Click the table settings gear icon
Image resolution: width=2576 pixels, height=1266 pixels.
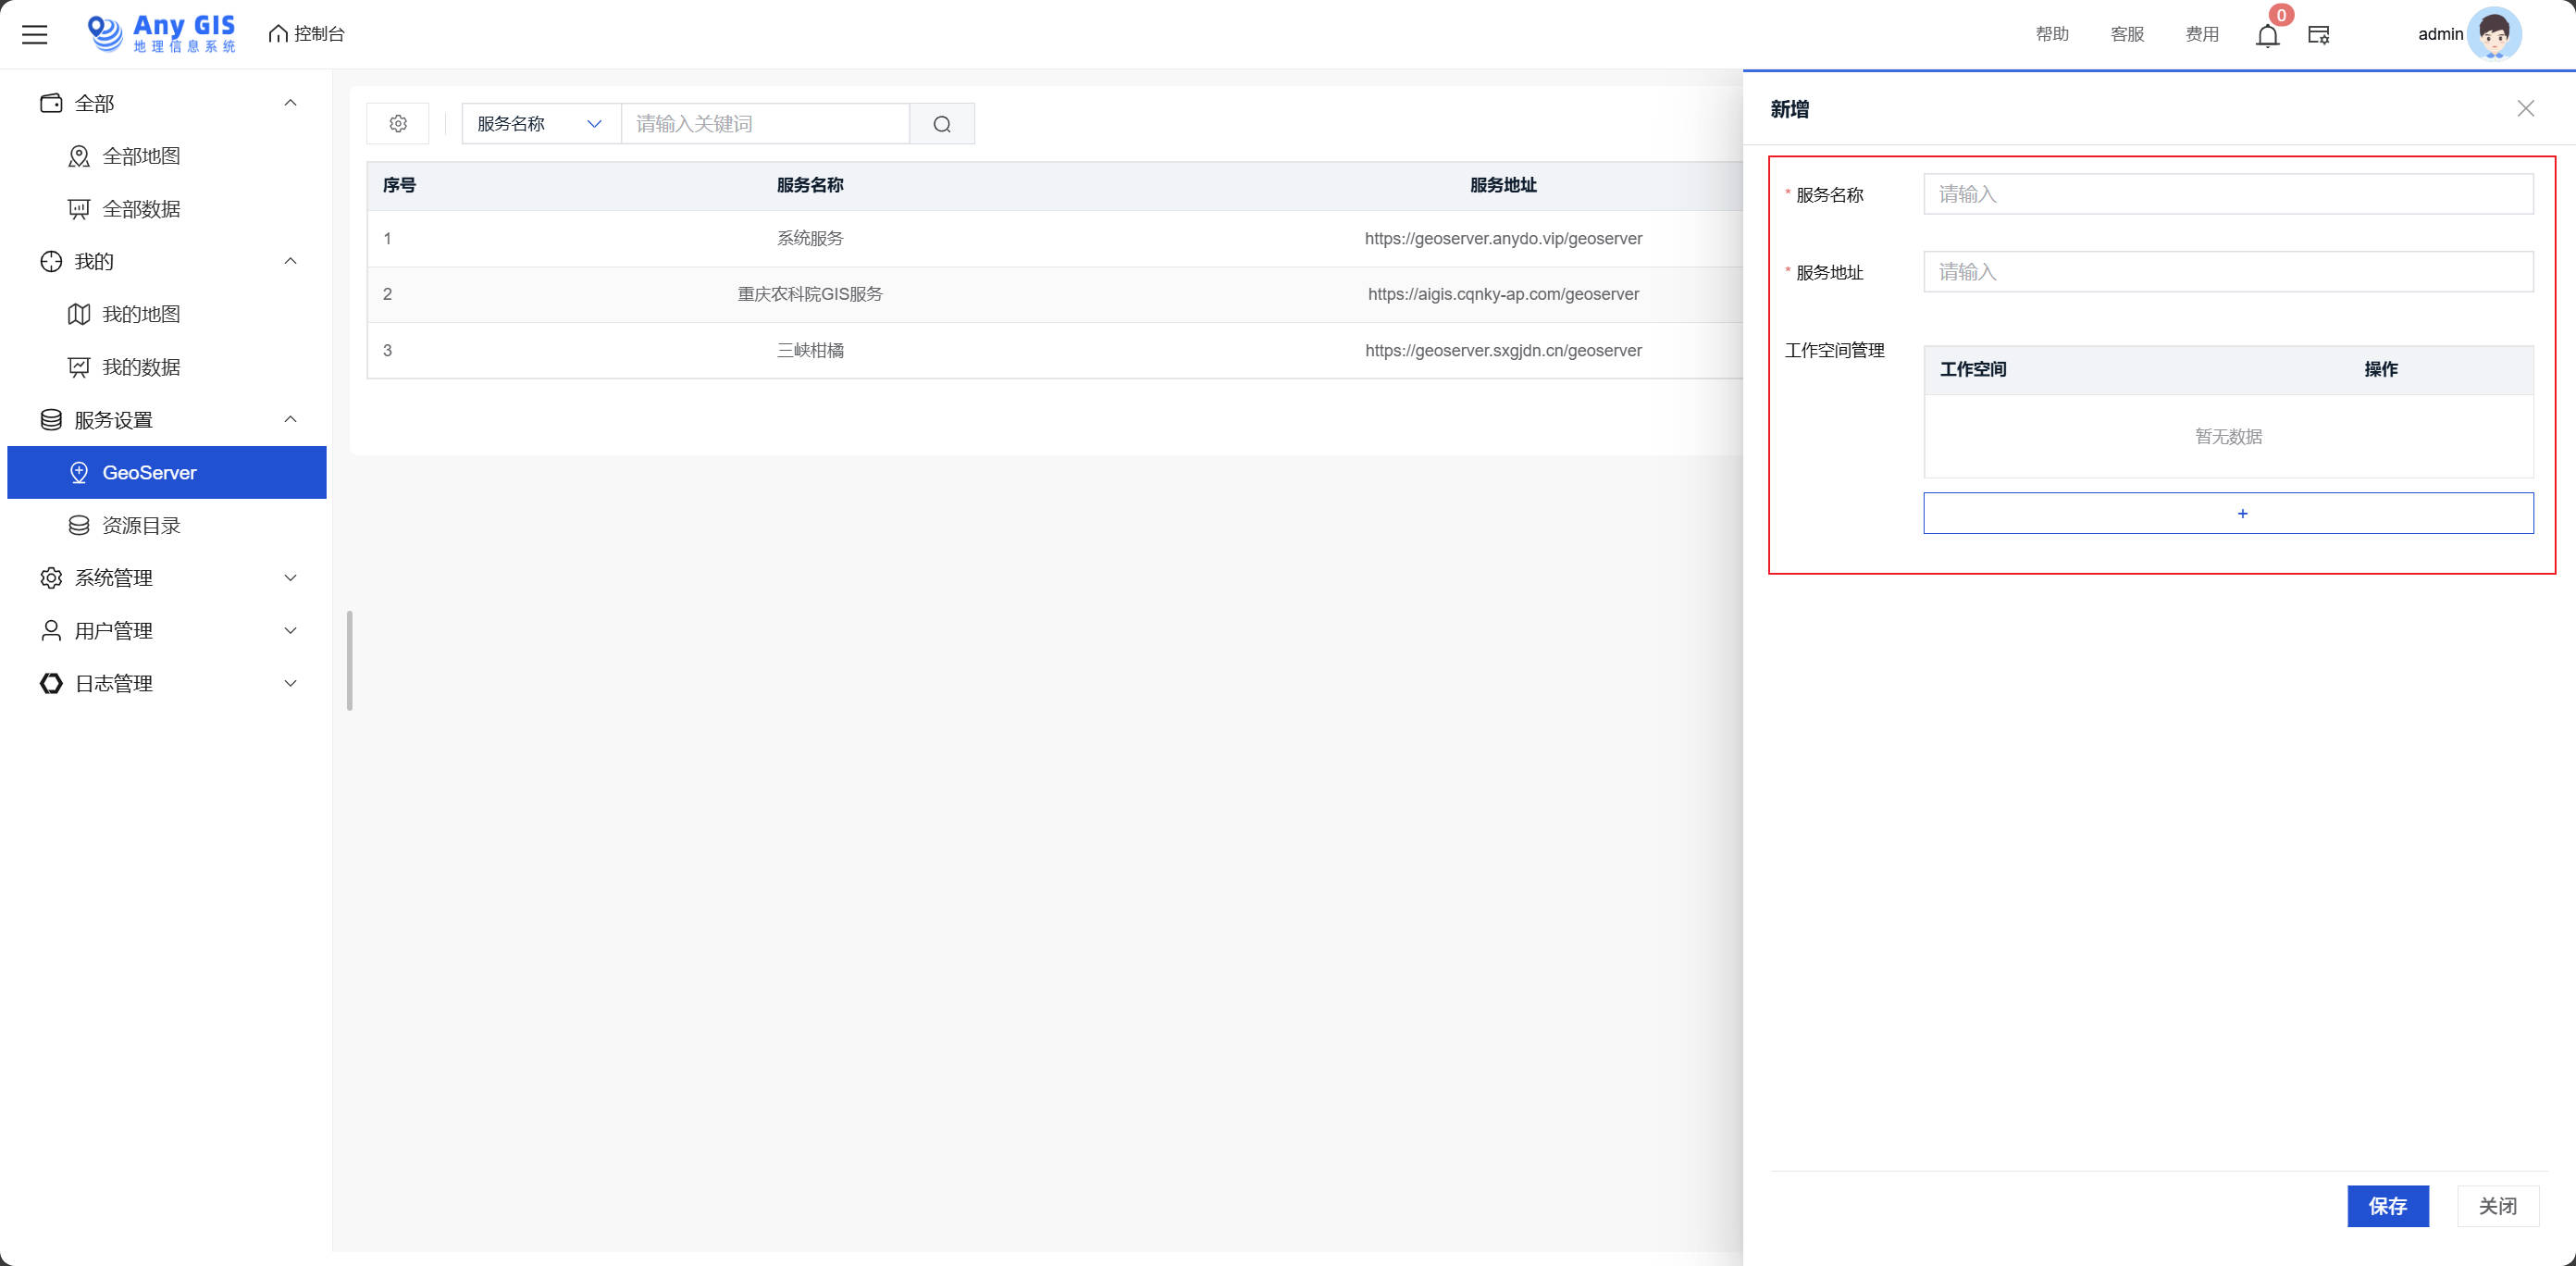coord(398,123)
